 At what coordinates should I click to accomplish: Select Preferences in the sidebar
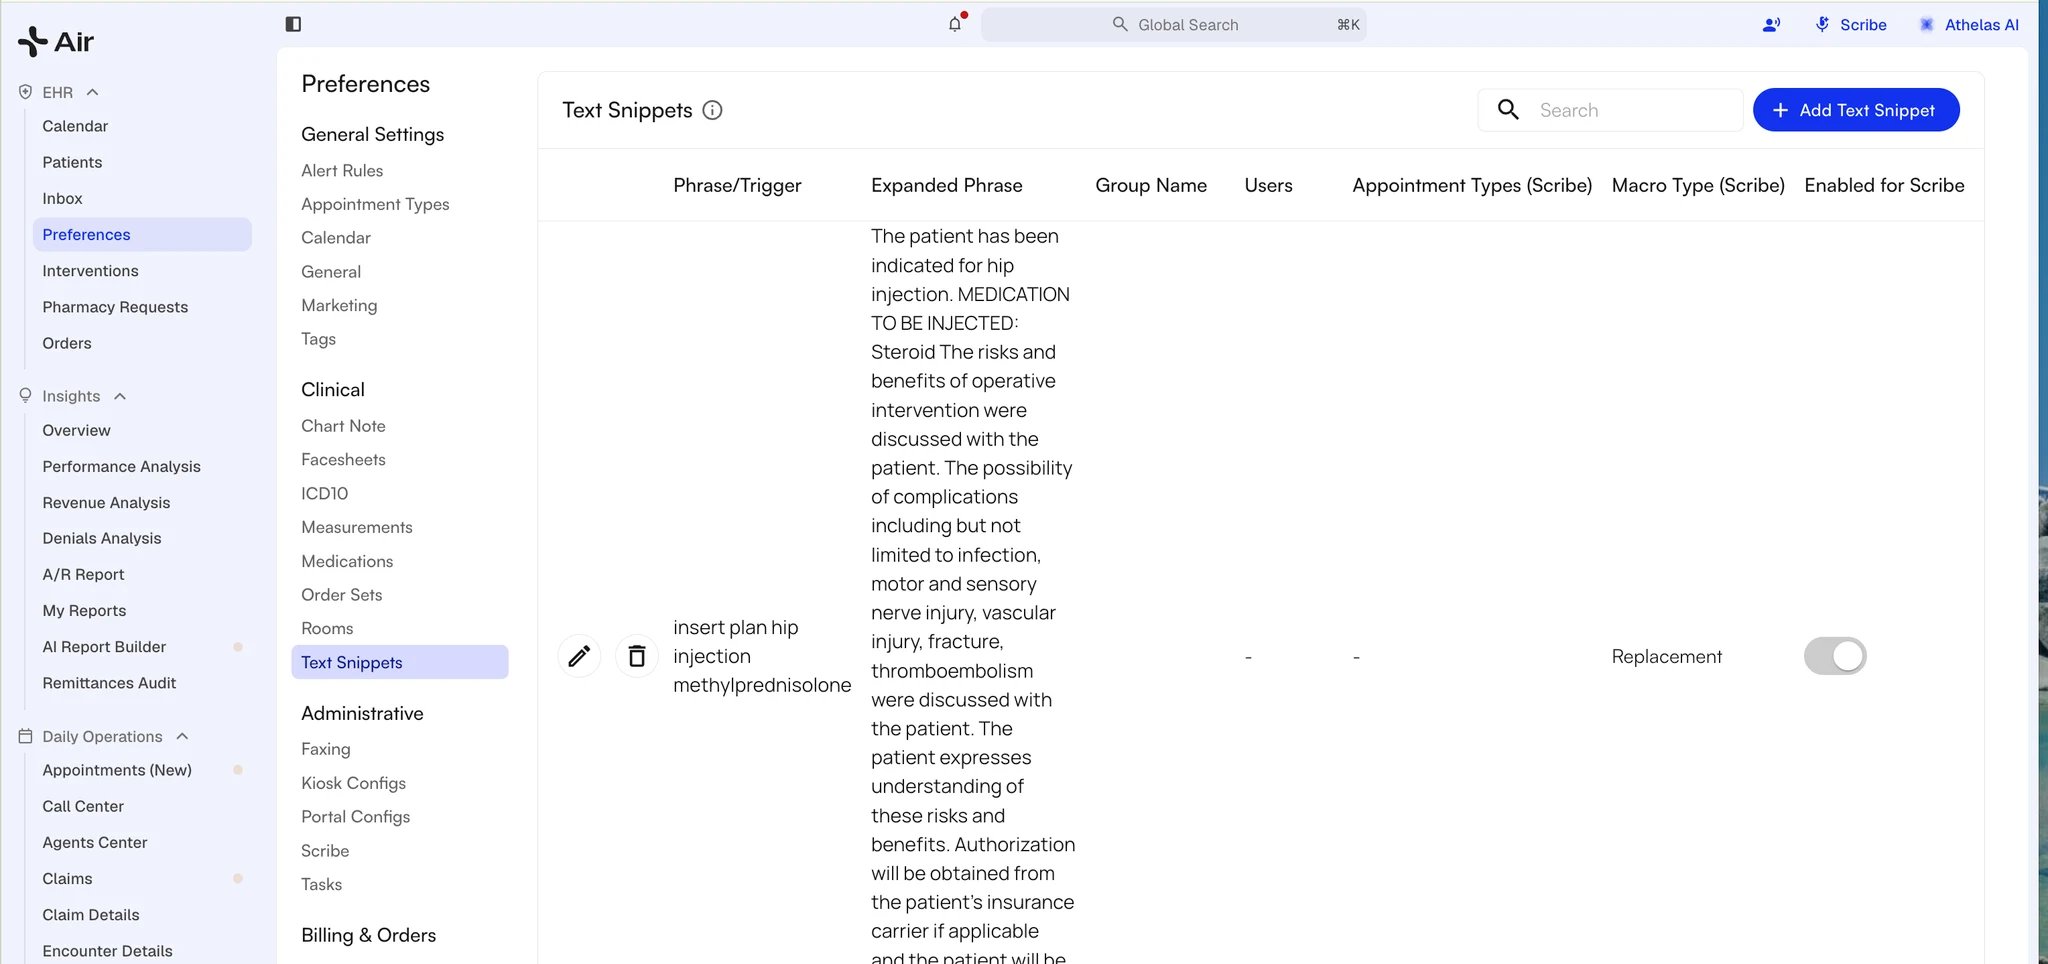(x=142, y=234)
